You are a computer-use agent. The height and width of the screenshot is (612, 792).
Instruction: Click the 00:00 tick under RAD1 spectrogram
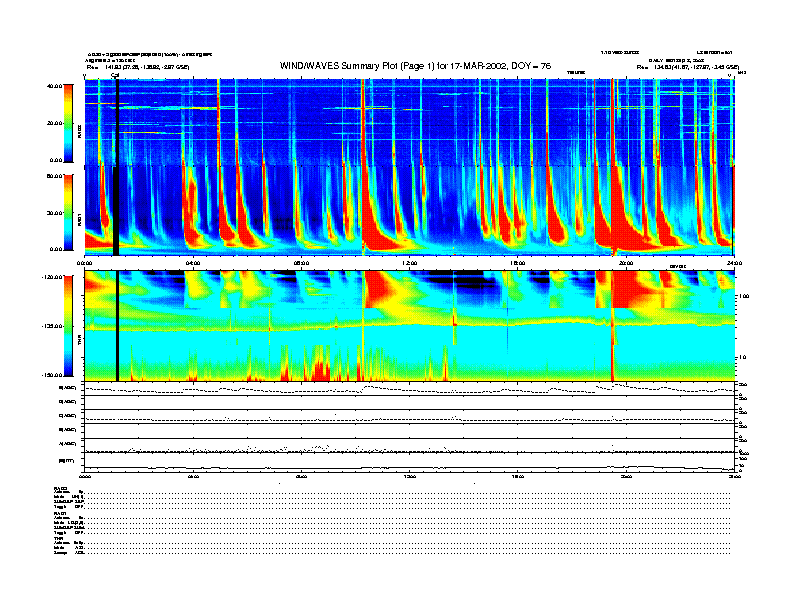(84, 263)
